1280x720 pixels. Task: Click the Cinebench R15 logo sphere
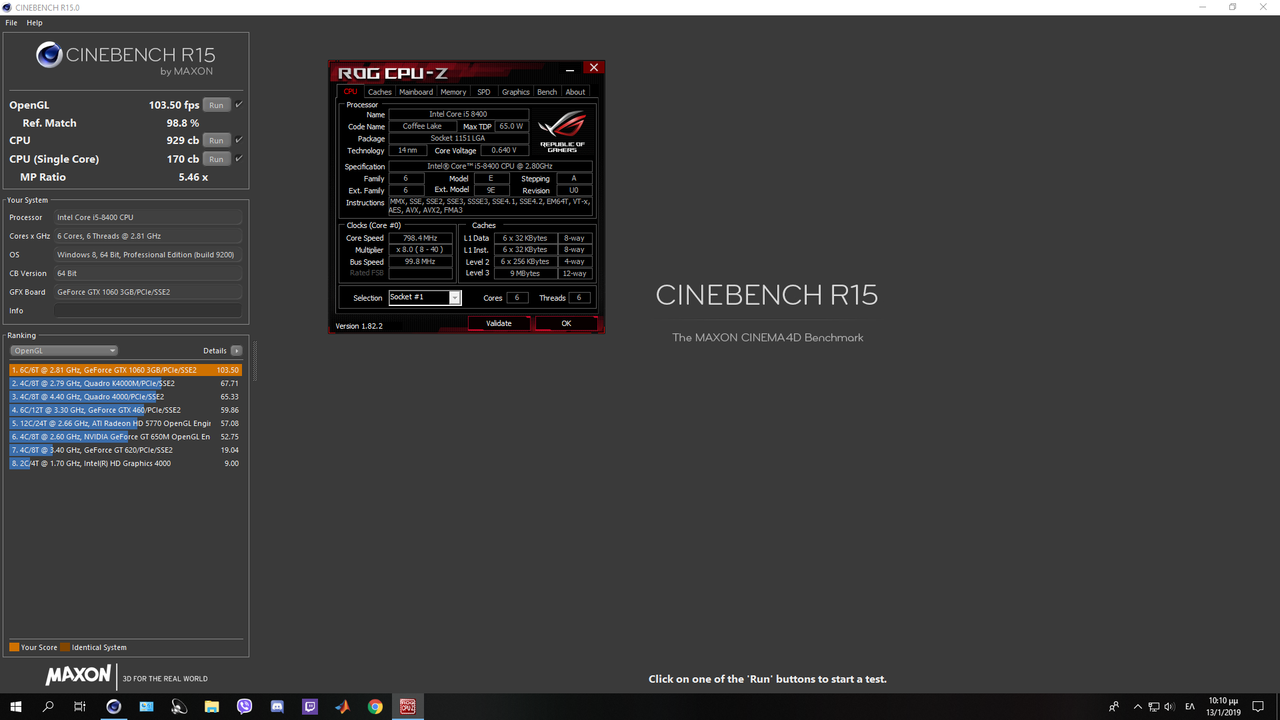(x=49, y=55)
